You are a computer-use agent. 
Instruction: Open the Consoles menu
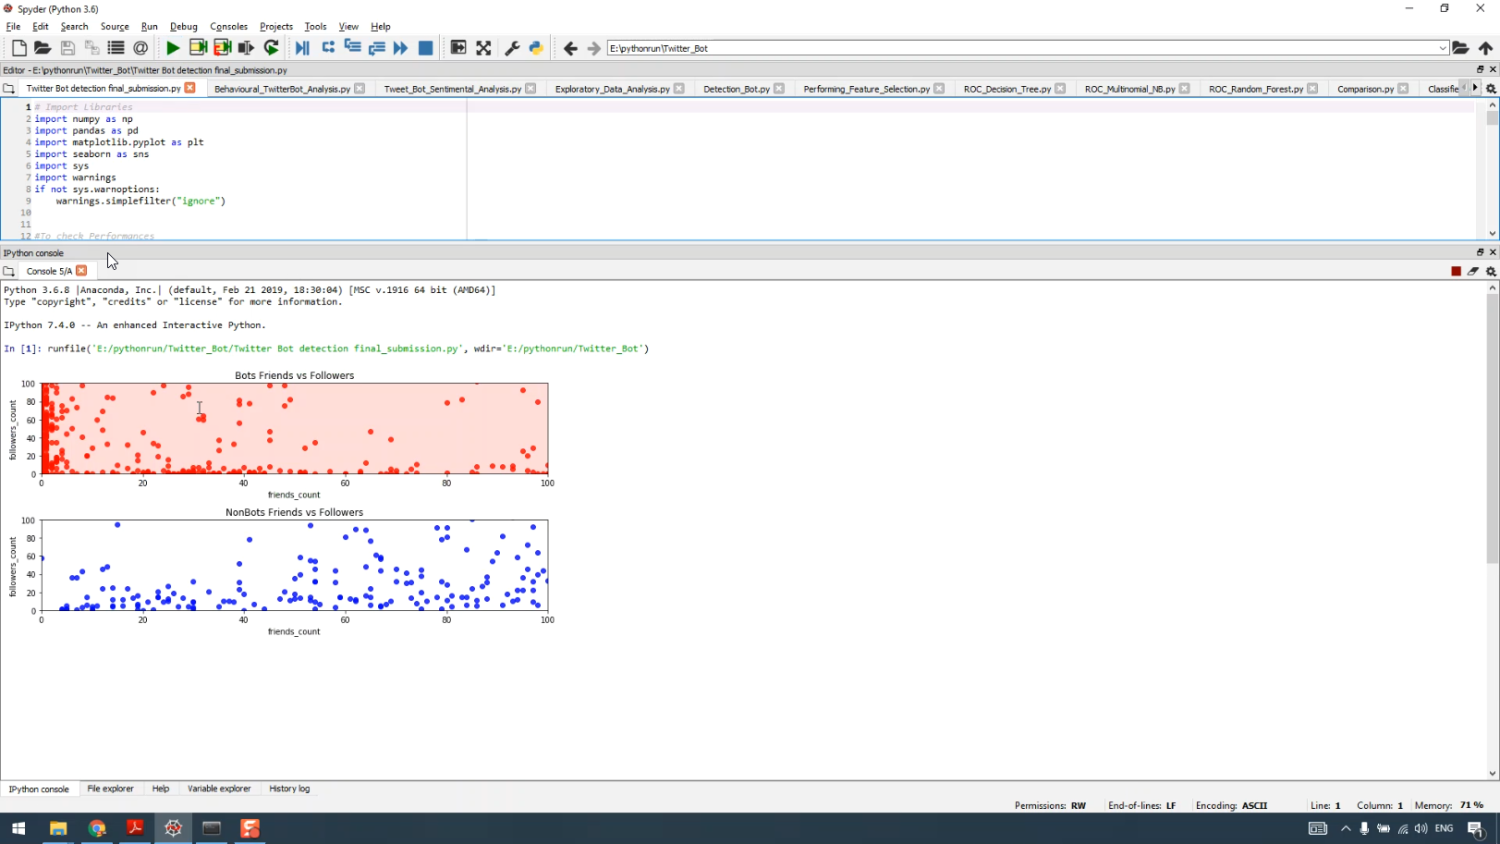pyautogui.click(x=228, y=27)
